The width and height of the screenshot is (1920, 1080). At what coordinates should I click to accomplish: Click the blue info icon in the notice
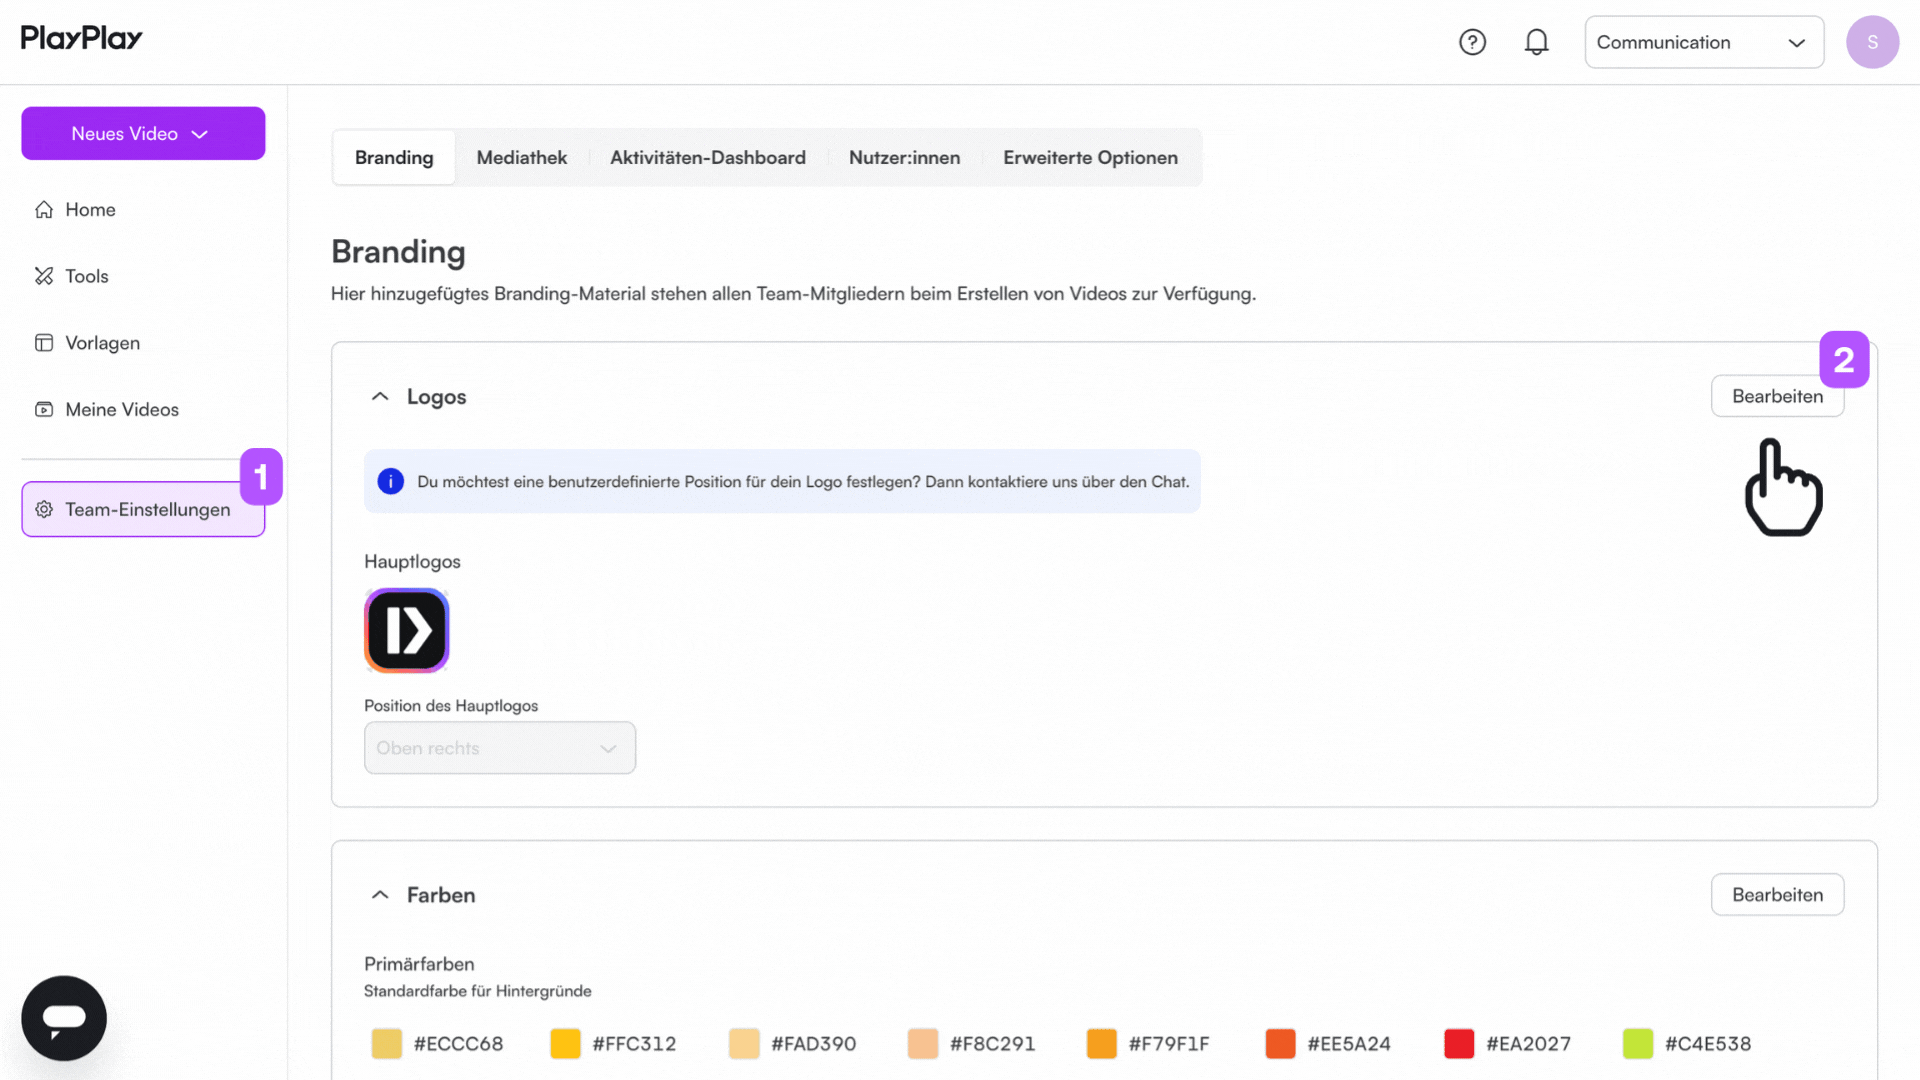390,482
